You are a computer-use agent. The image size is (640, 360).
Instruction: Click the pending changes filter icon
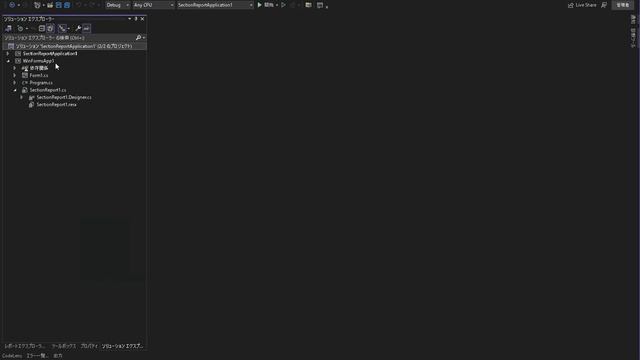click(x=20, y=28)
